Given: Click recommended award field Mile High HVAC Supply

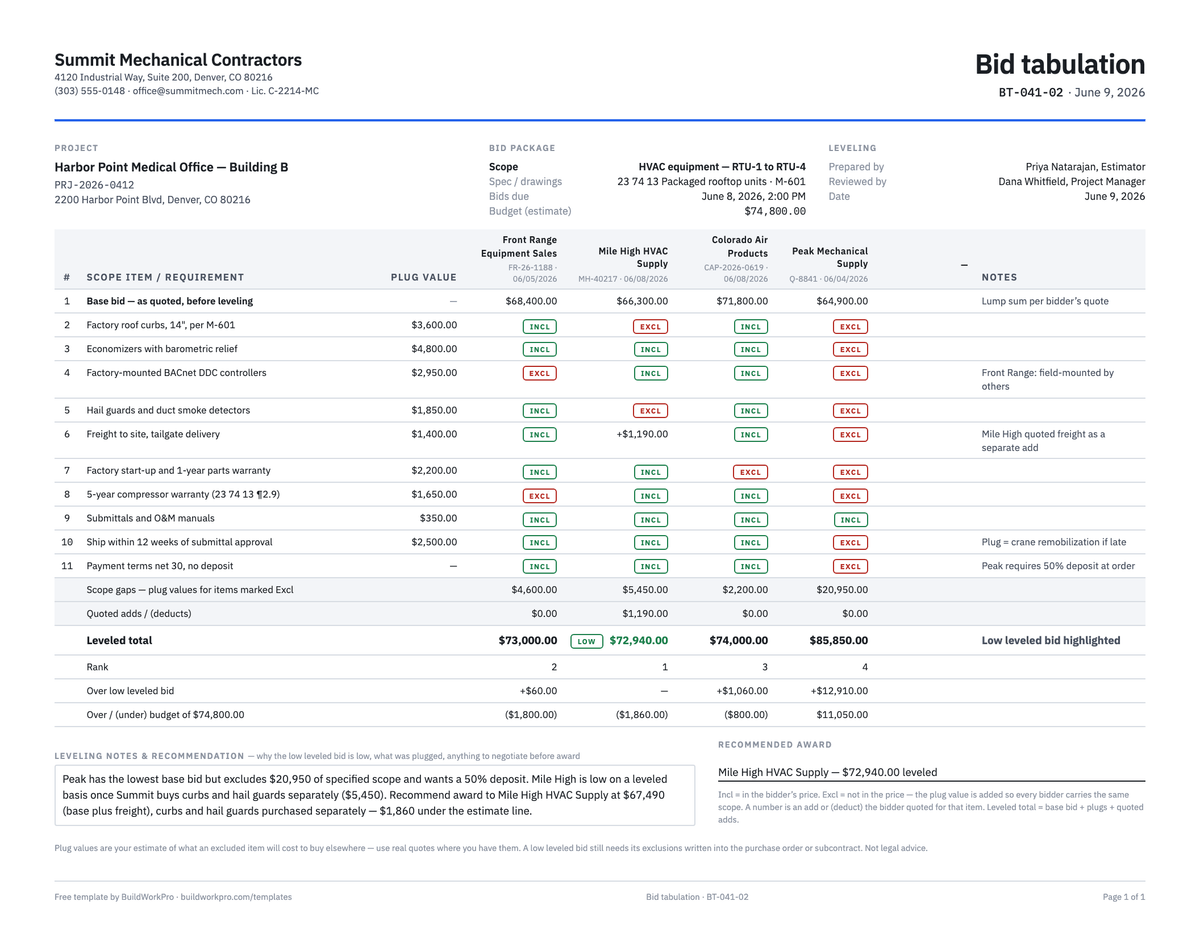Looking at the screenshot, I should [x=931, y=772].
